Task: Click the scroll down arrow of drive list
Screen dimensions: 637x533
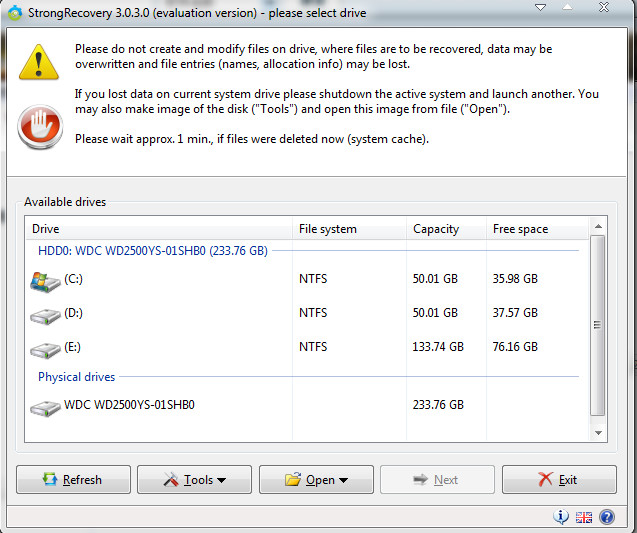Action: [598, 433]
